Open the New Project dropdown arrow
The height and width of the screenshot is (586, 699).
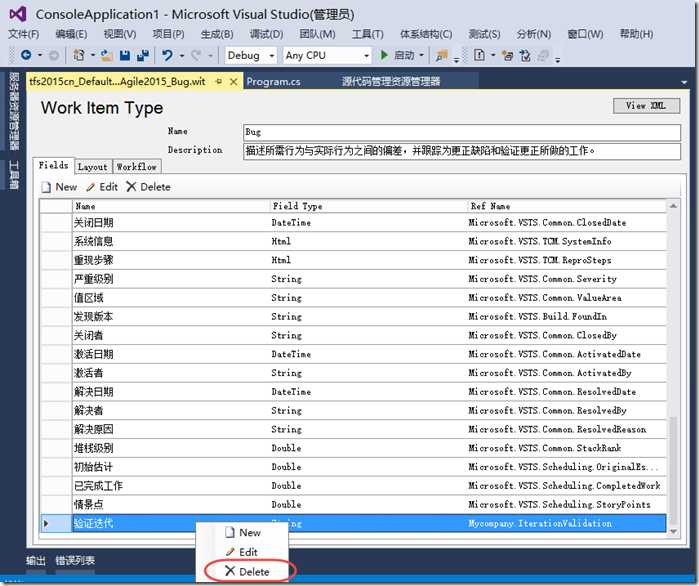pyautogui.click(x=93, y=55)
